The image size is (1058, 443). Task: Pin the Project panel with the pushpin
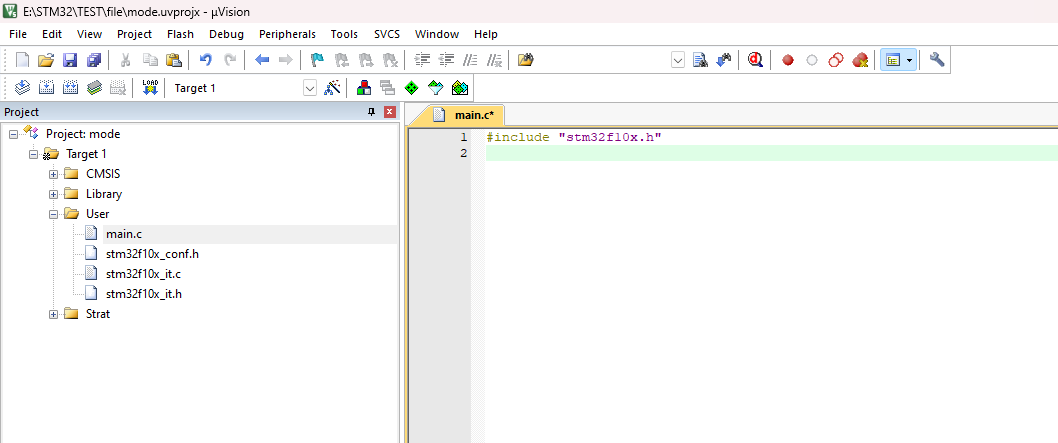(x=372, y=112)
